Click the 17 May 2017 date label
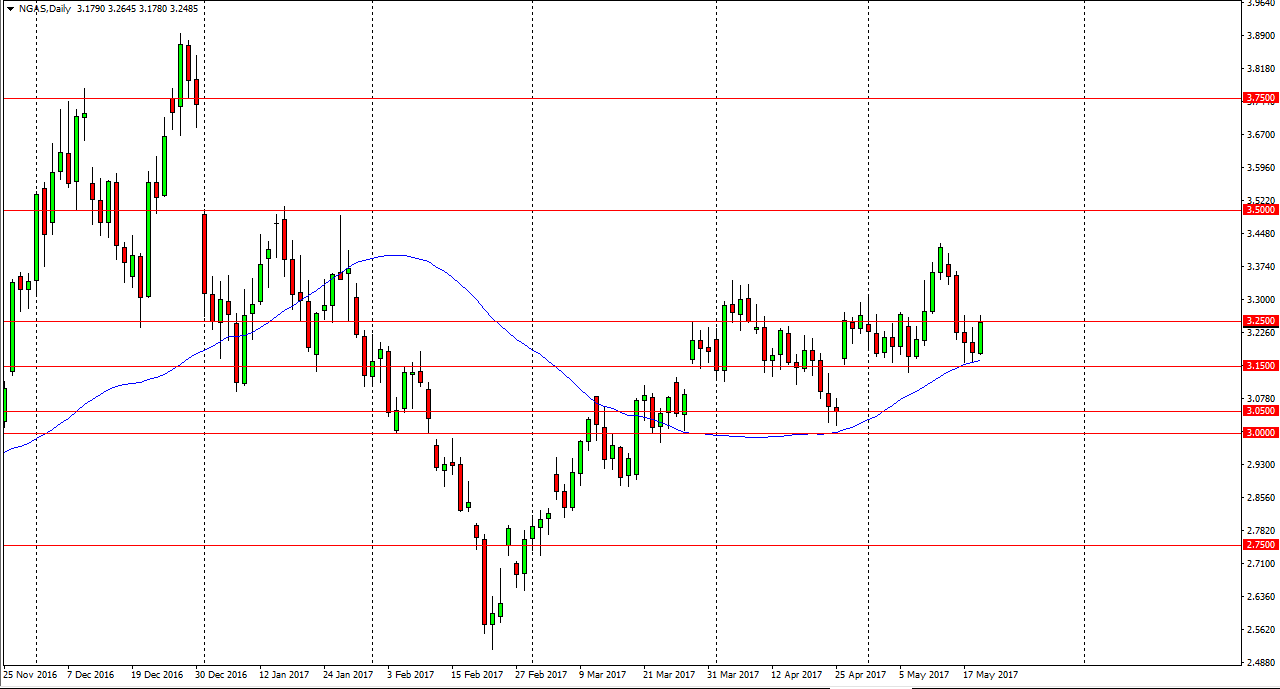This screenshot has height=689, width=1280. pyautogui.click(x=989, y=675)
